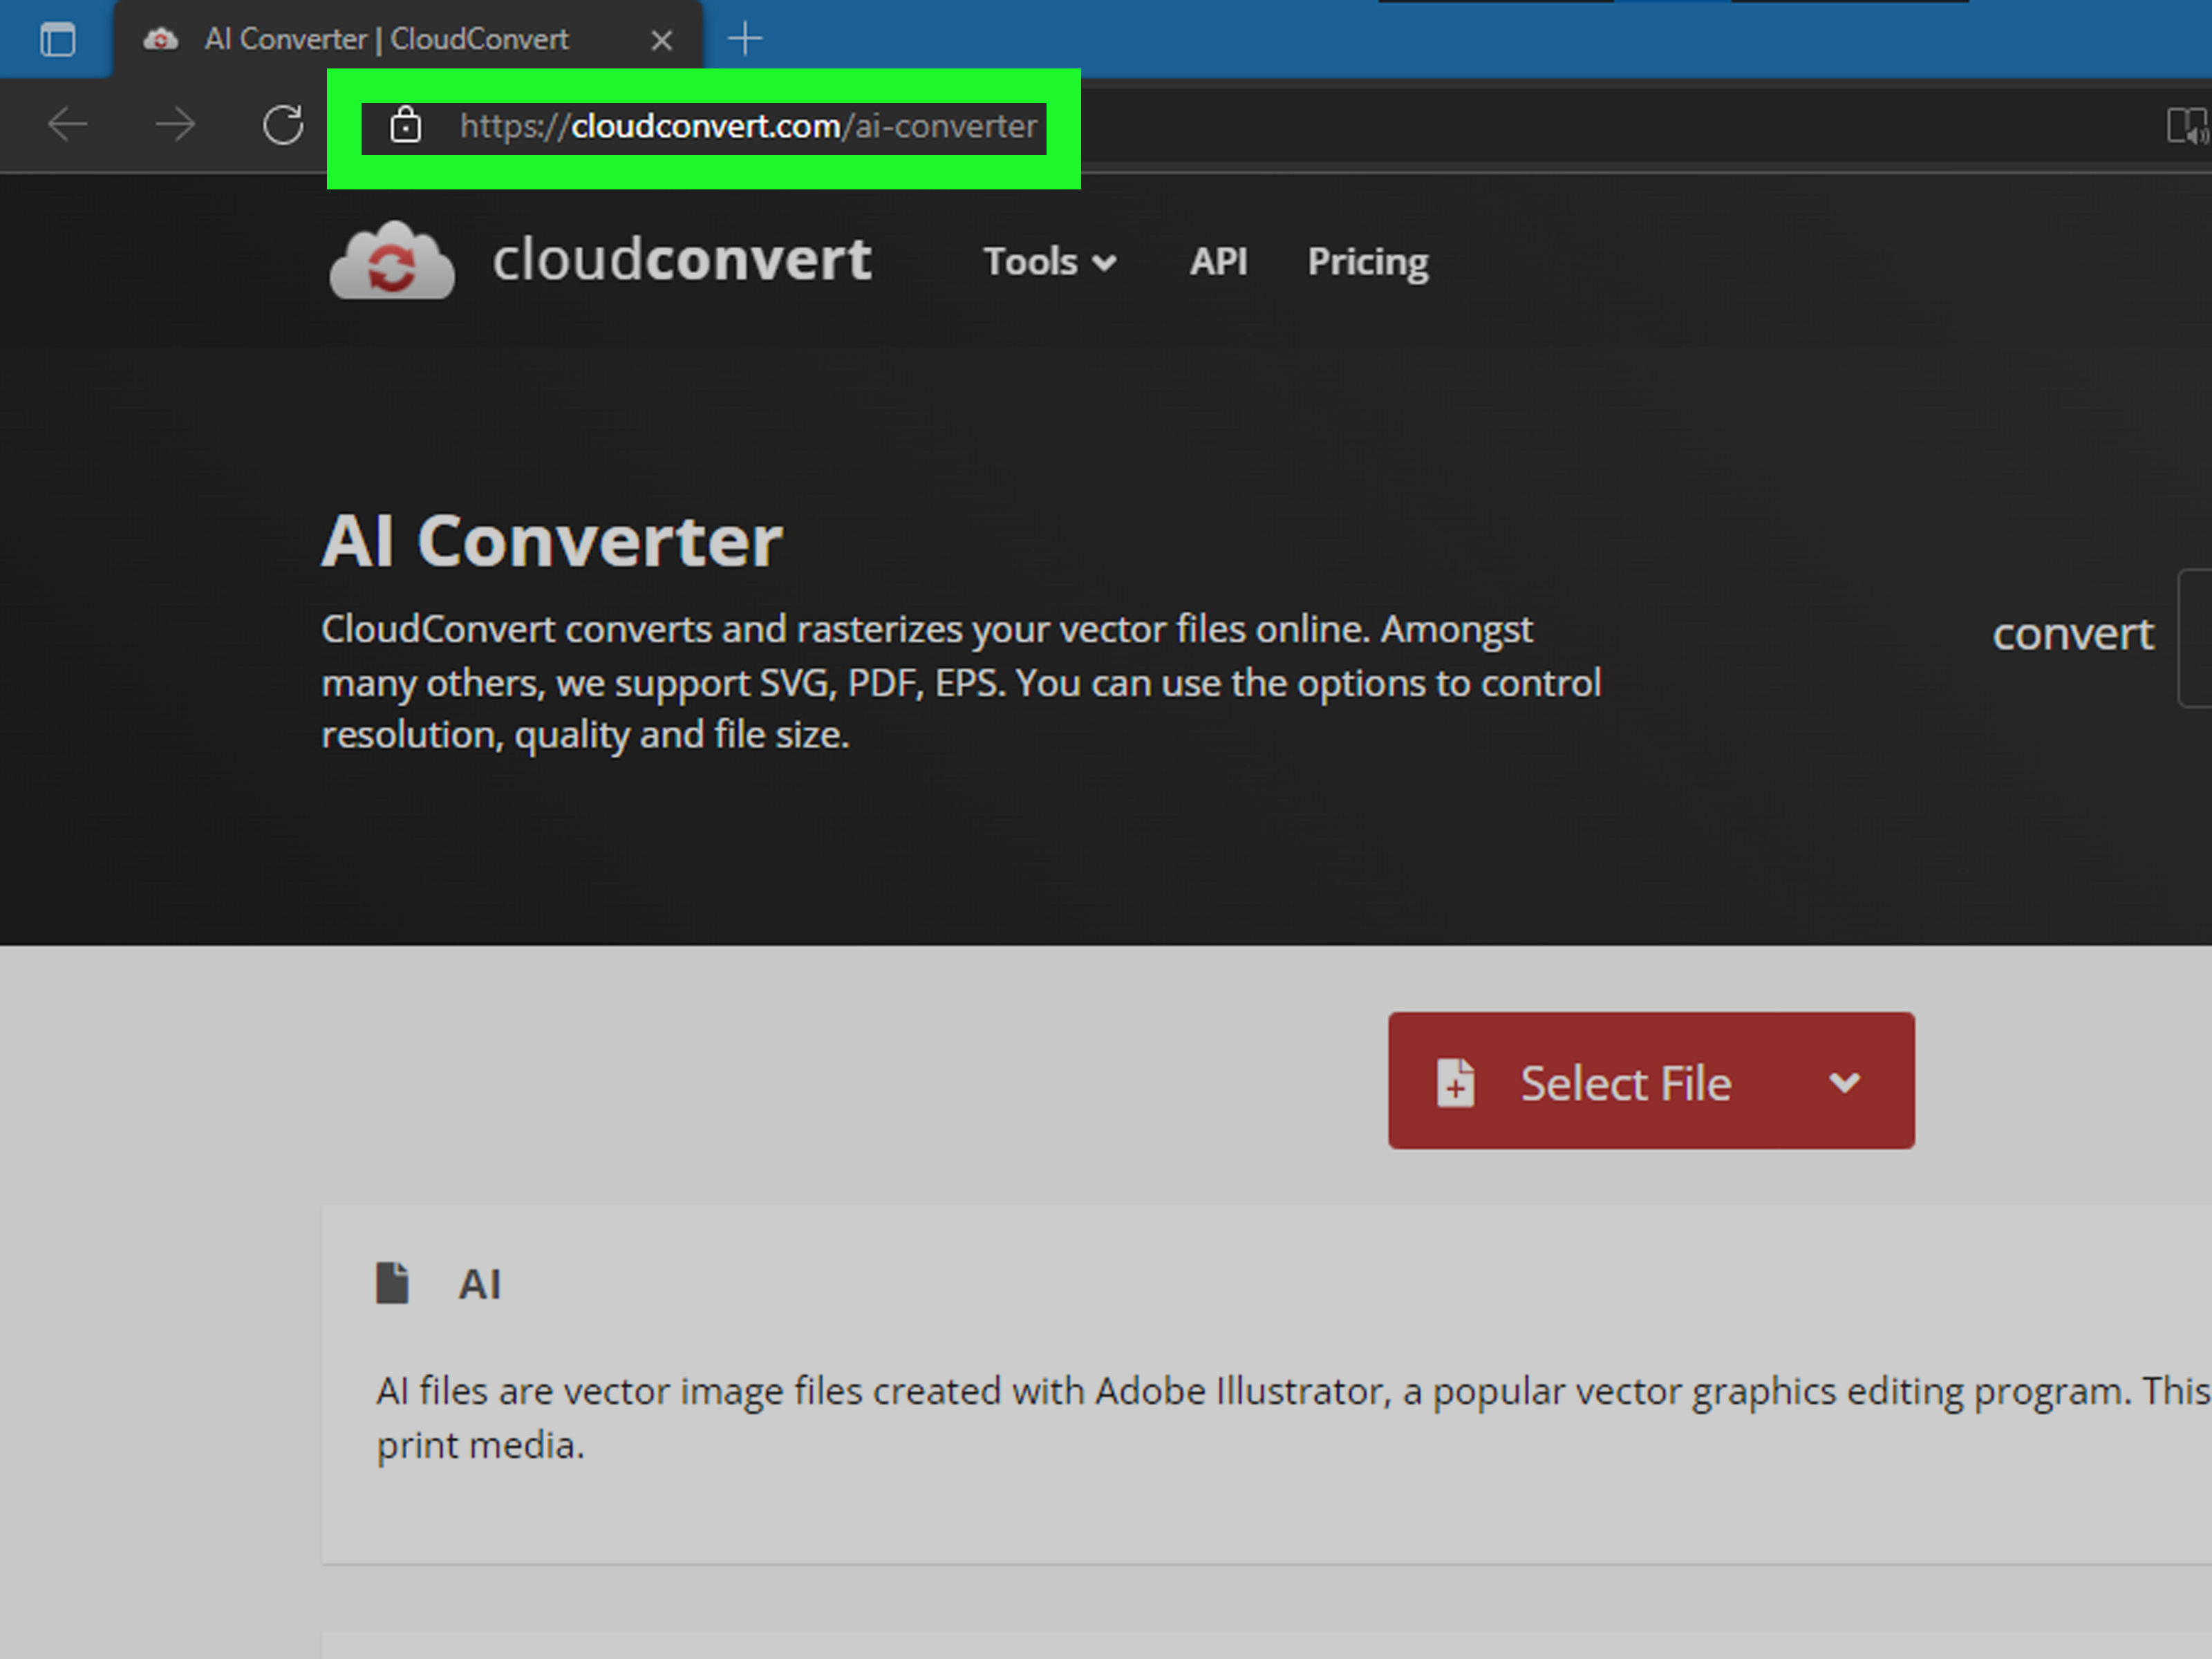
Task: Open a new browser tab with the plus icon
Action: coord(745,38)
